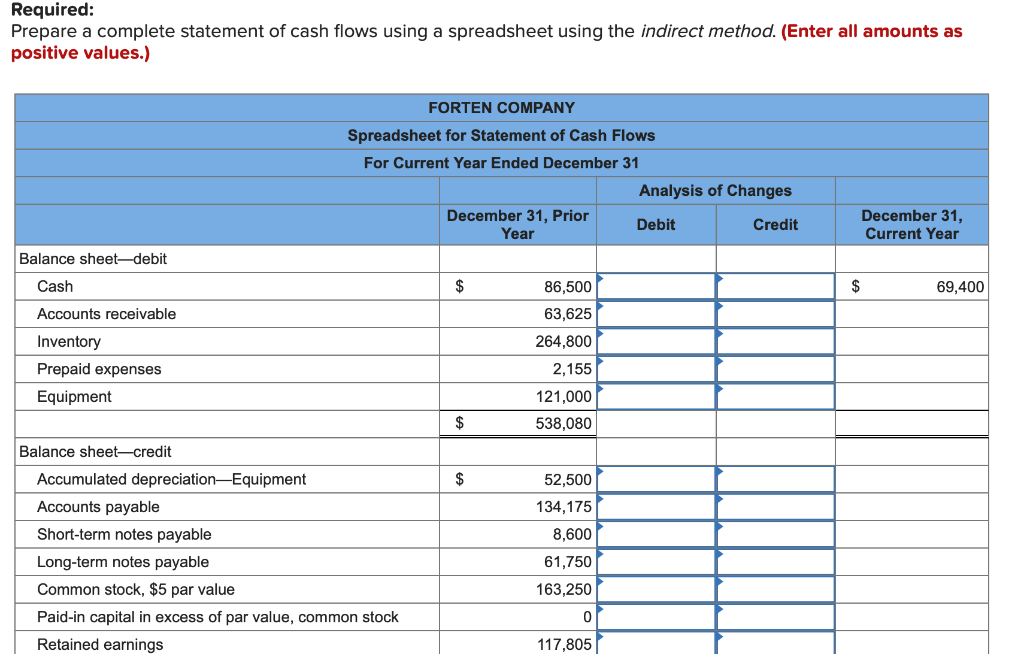Click the Debit cell for Common stock

(x=656, y=589)
